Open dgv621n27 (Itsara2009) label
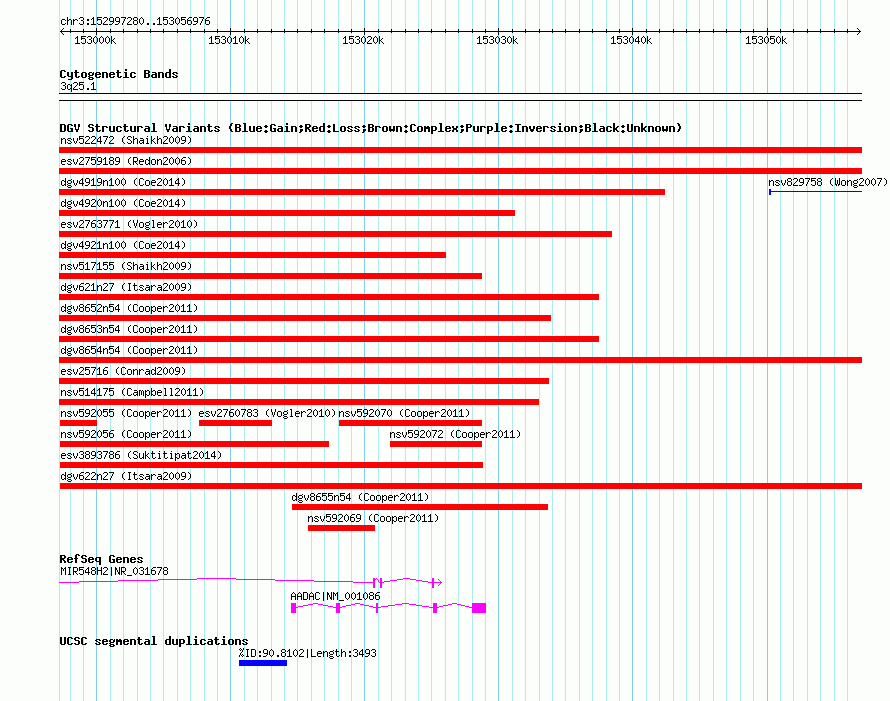The width and height of the screenshot is (890, 701). [x=126, y=287]
